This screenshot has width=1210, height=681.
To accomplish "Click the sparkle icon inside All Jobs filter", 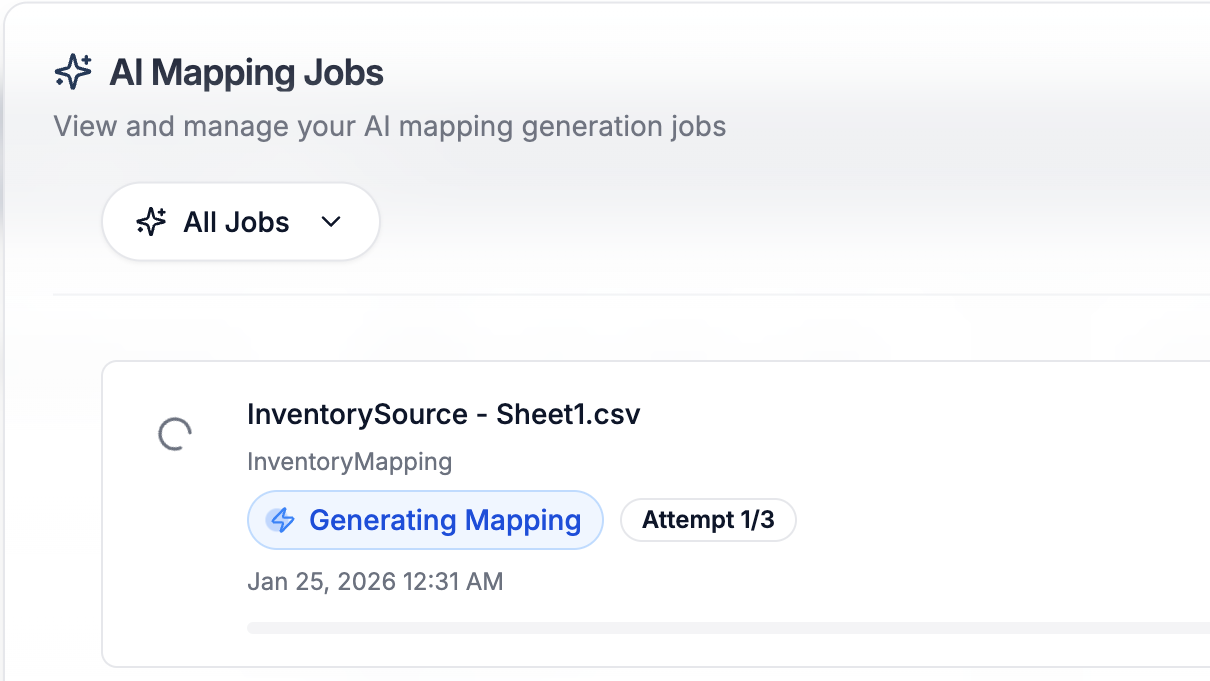I will (x=151, y=222).
